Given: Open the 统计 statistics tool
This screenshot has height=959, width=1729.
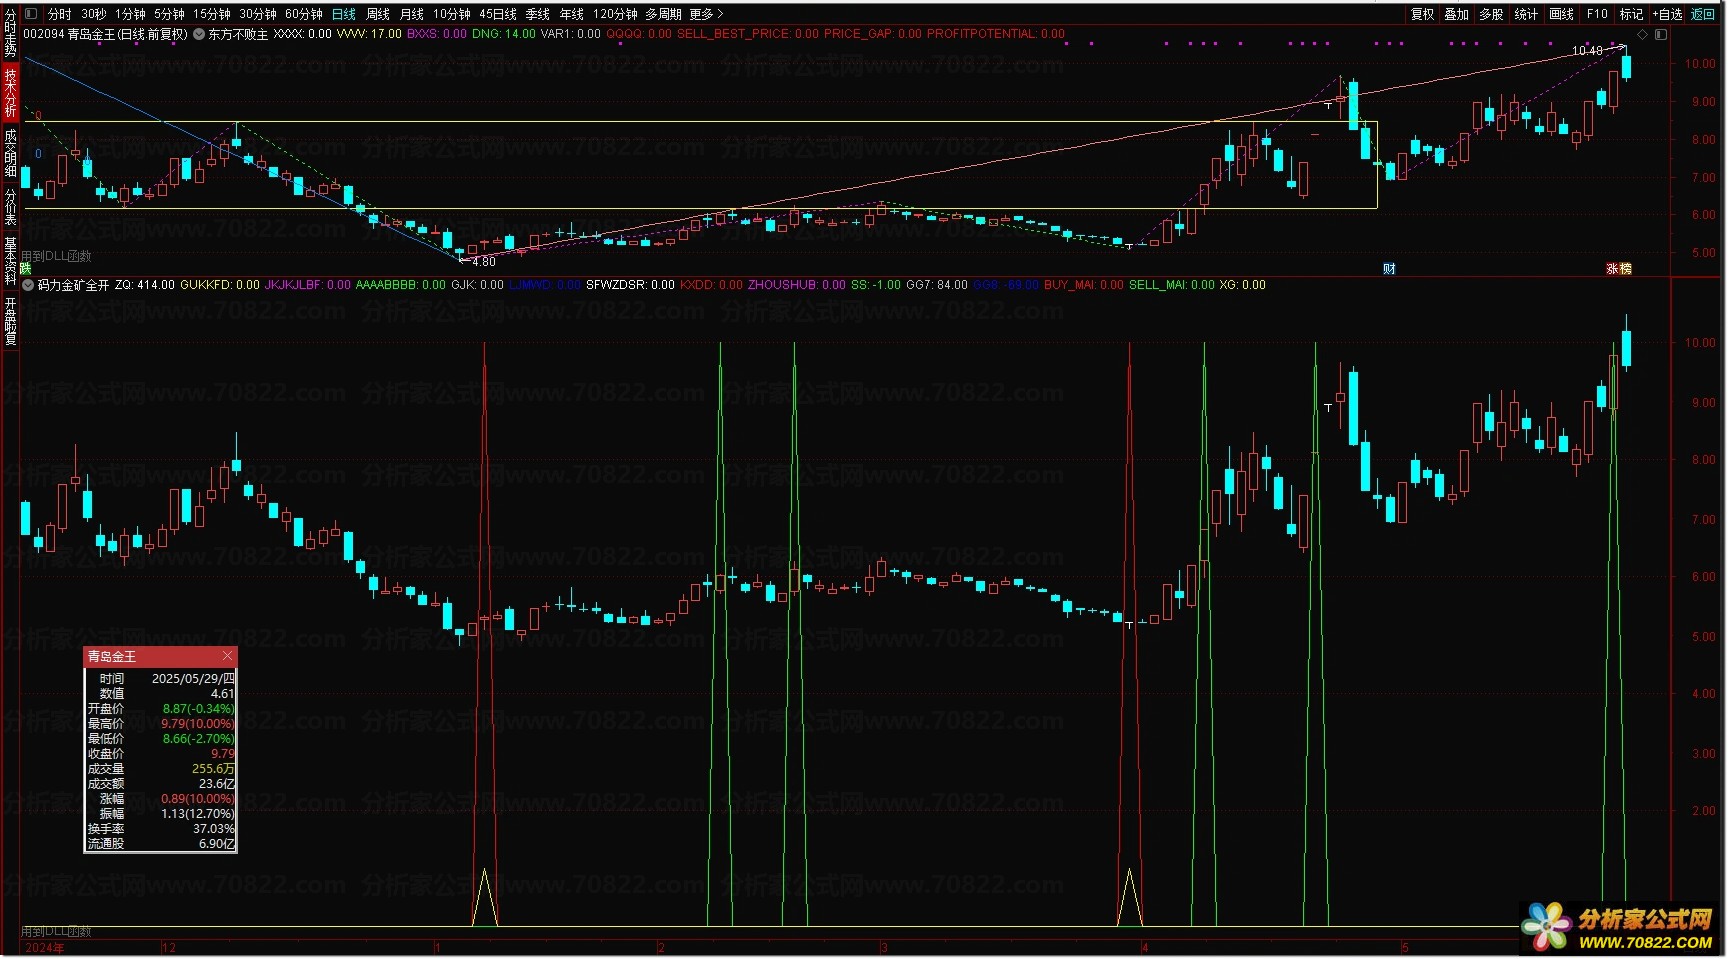Looking at the screenshot, I should tap(1526, 14).
